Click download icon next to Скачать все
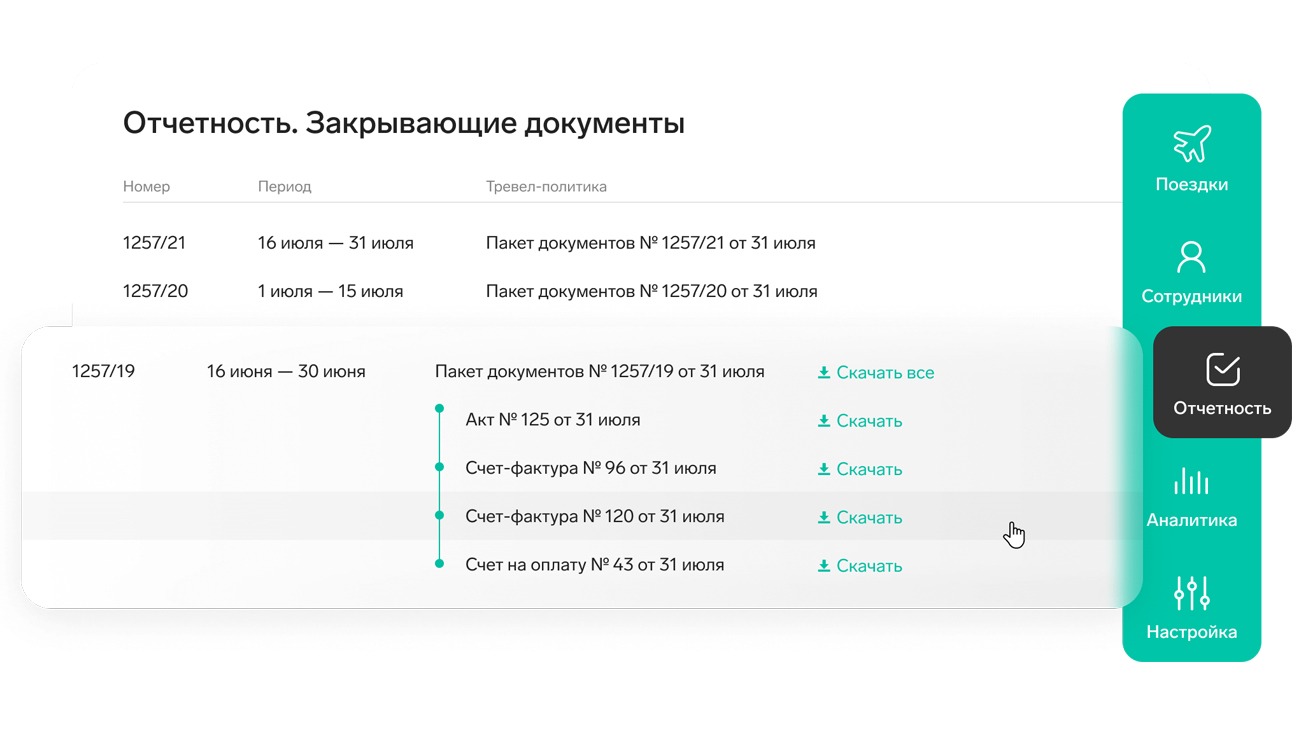Viewport: 1300px width, 731px height. (x=824, y=373)
